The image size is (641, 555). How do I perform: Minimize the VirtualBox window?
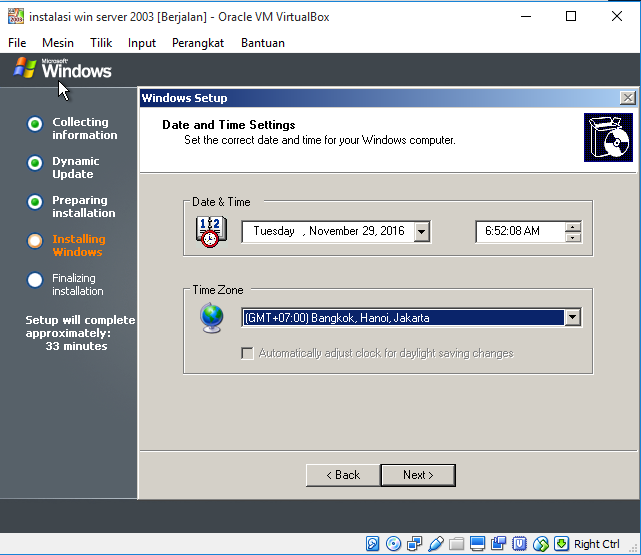pyautogui.click(x=526, y=16)
